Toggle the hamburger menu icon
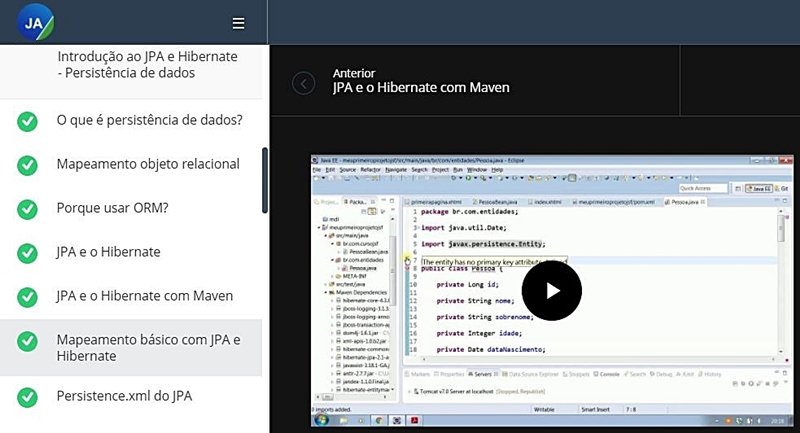This screenshot has height=433, width=800. coord(238,23)
